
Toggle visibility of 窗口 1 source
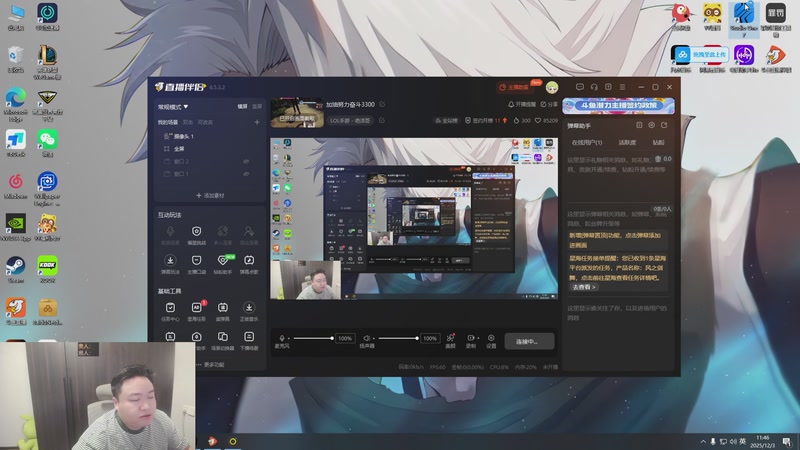pos(246,174)
